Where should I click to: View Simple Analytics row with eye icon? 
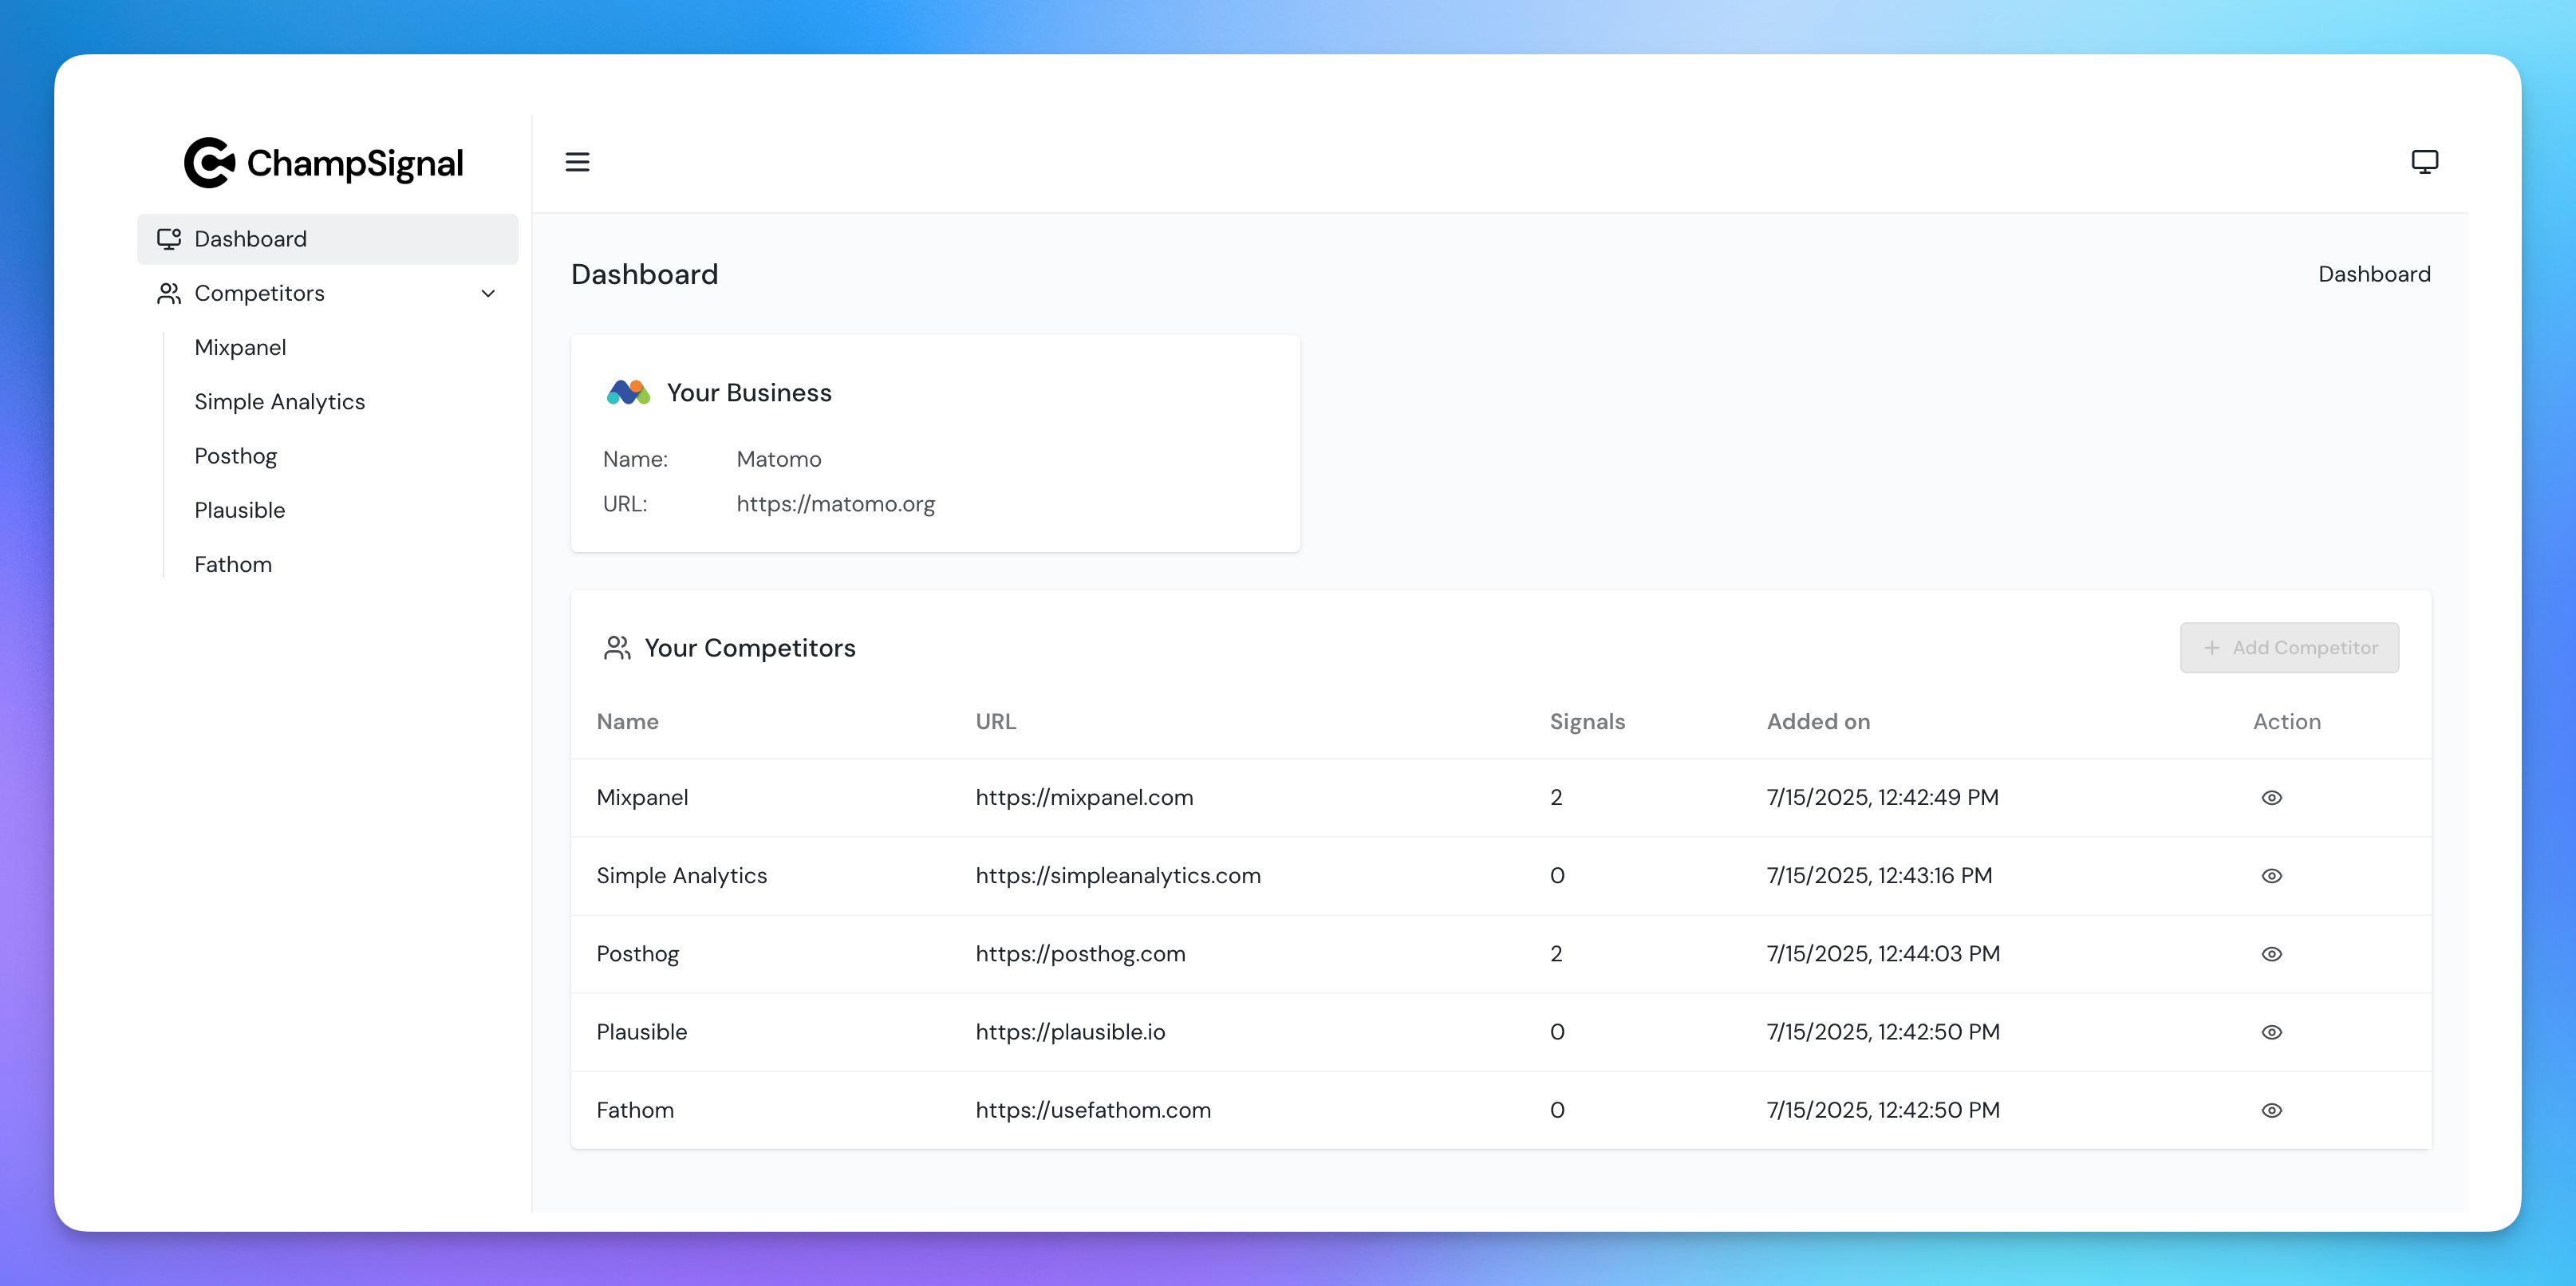click(2271, 876)
